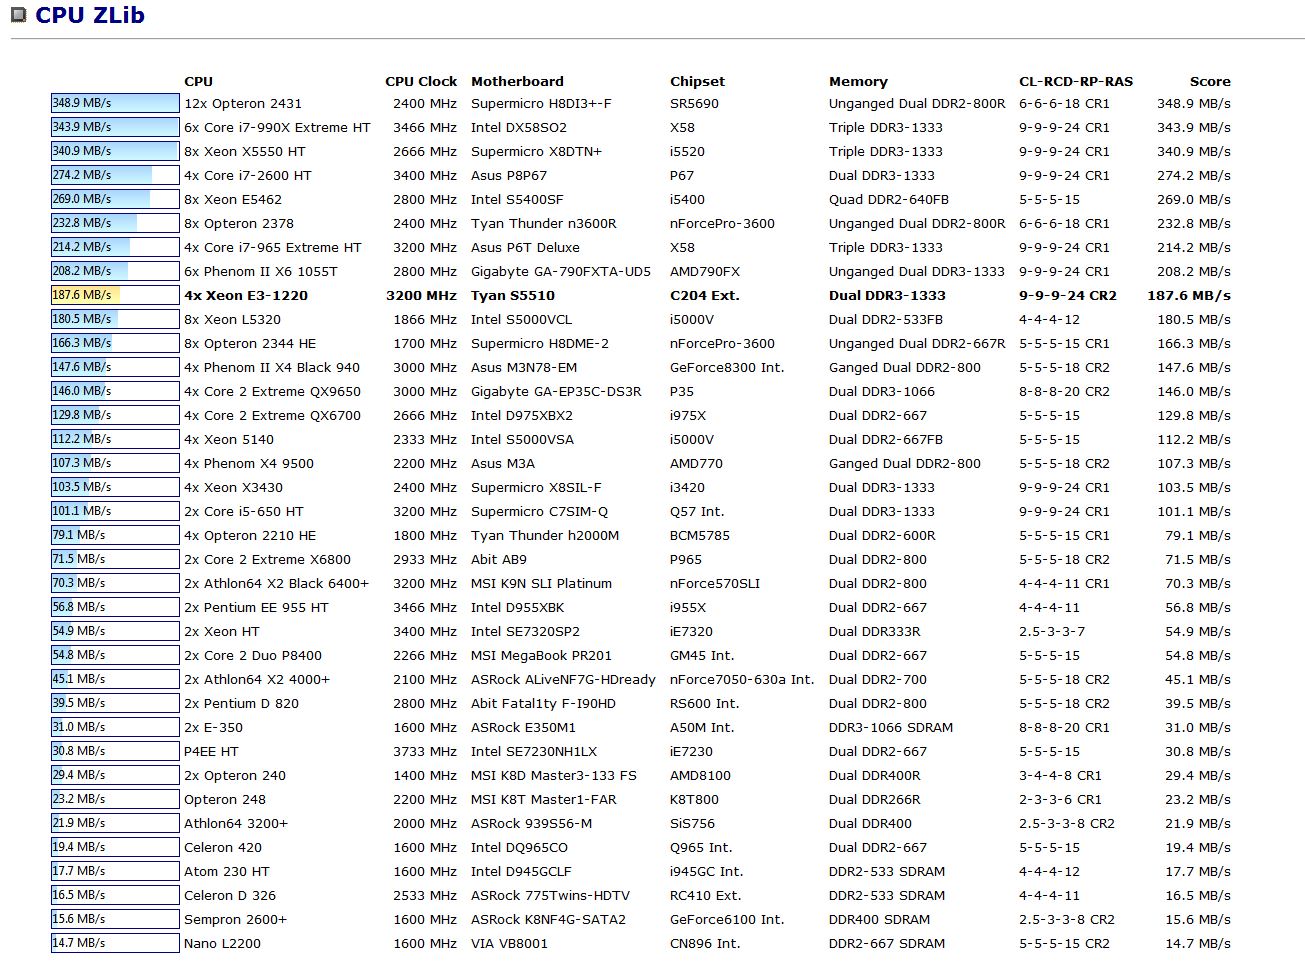Screen dimensions: 1305x963
Task: Click 4x Phenom X4 9500
Action: 249,463
